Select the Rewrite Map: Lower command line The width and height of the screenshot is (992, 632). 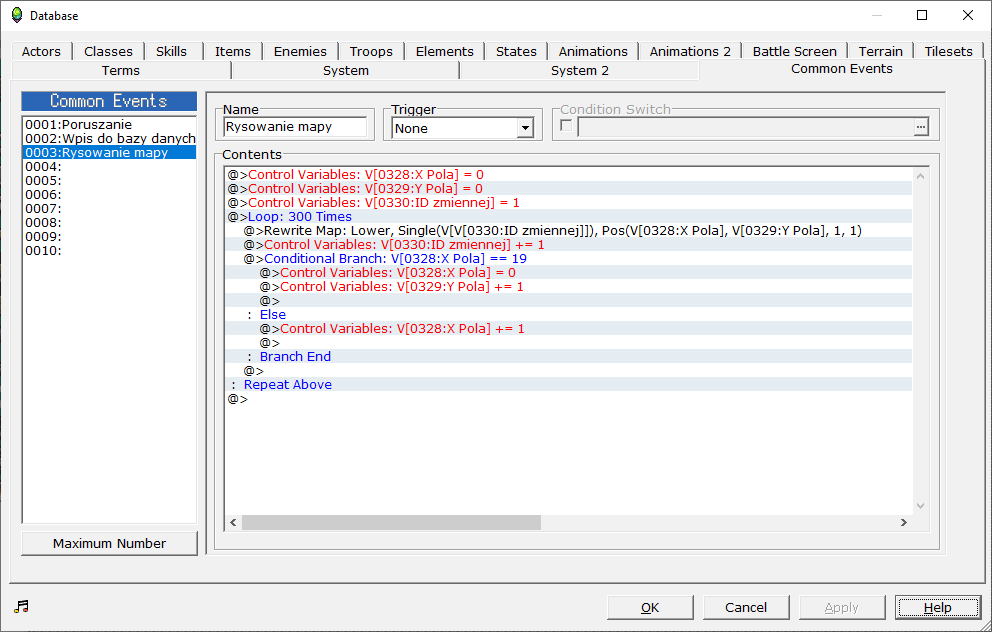[569, 230]
